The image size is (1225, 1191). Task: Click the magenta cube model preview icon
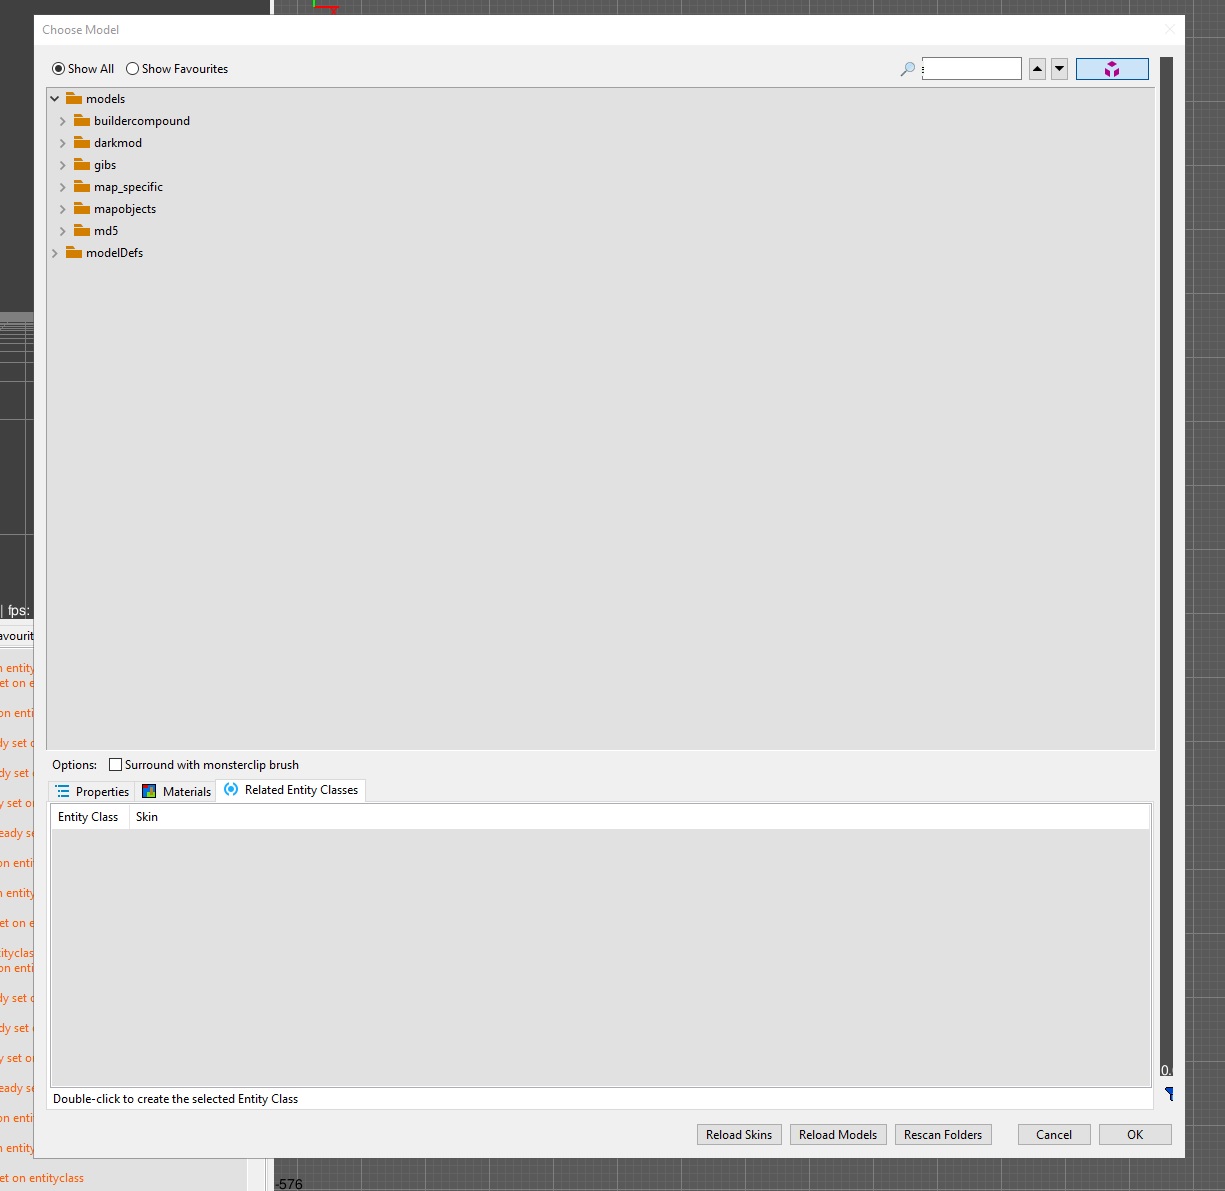(1111, 69)
